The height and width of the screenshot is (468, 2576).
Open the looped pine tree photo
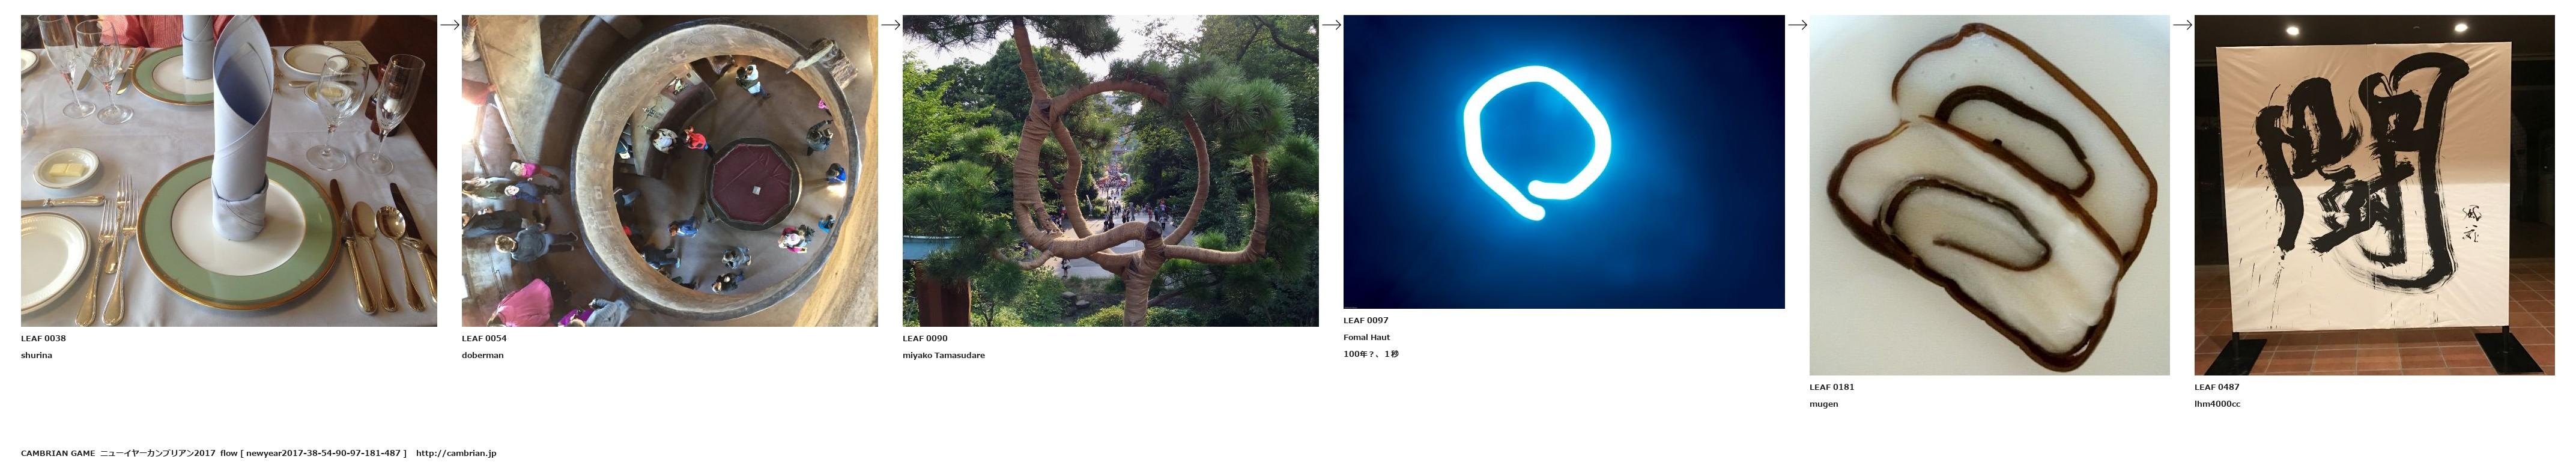[x=1110, y=170]
